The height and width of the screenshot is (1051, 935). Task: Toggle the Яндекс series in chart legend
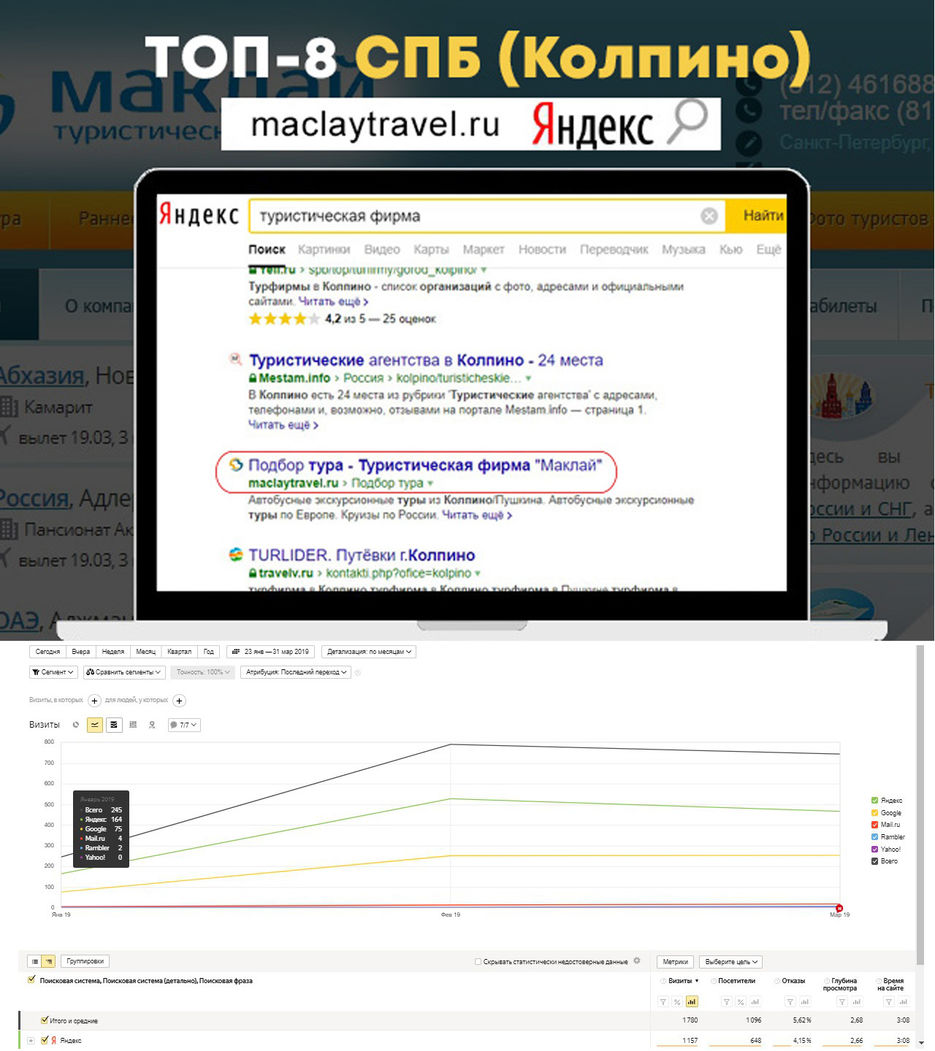874,800
